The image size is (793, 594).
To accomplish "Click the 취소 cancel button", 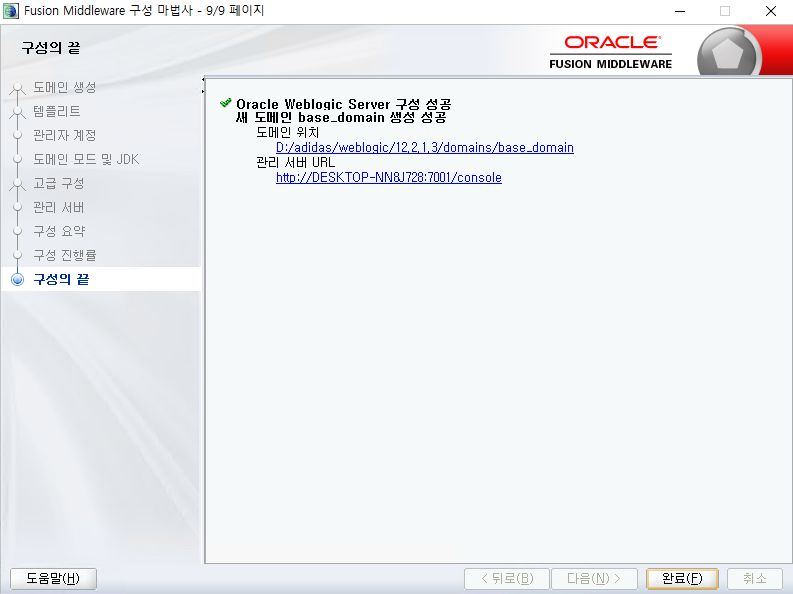I will [755, 578].
